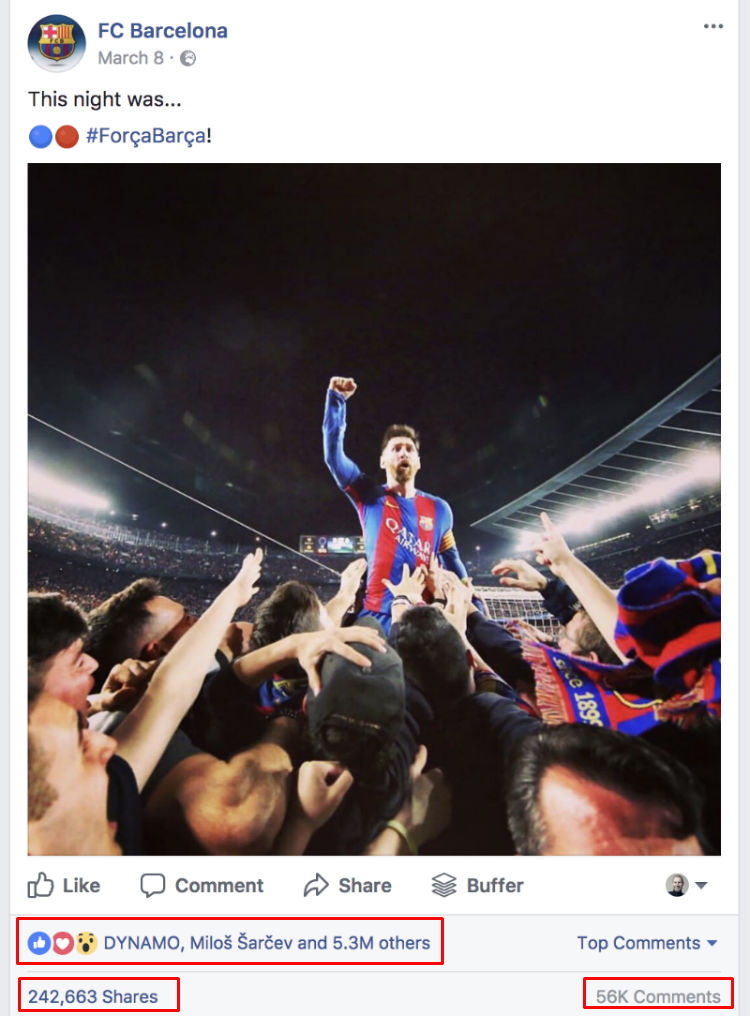Click the red heart reaction icon
750x1016 pixels.
(x=62, y=943)
